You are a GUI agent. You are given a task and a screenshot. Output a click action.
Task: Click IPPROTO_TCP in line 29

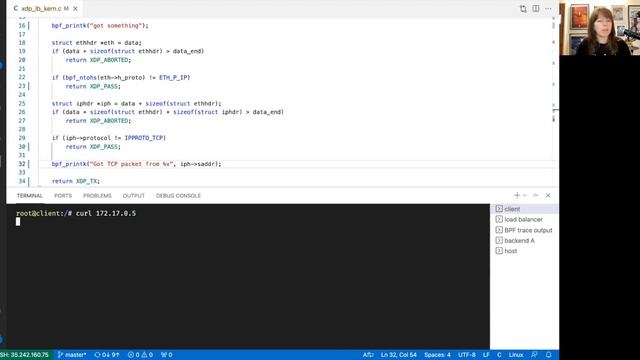[145, 138]
